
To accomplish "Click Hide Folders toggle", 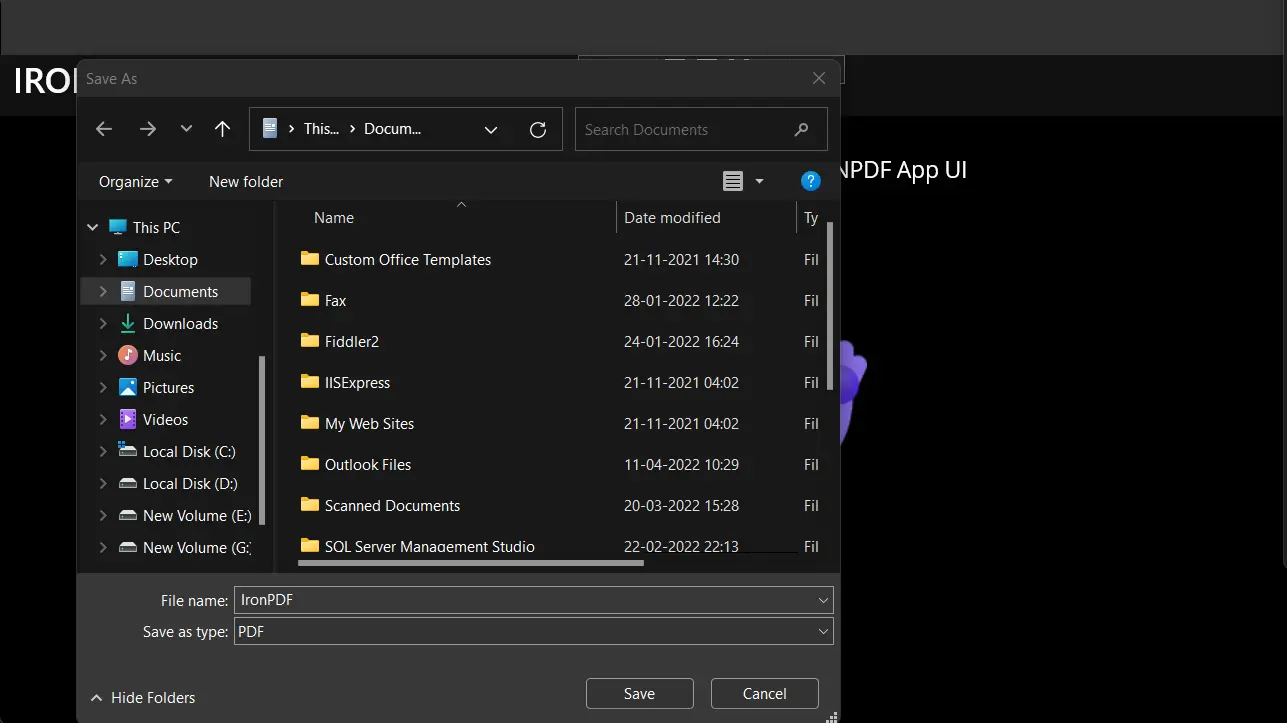I will point(142,697).
